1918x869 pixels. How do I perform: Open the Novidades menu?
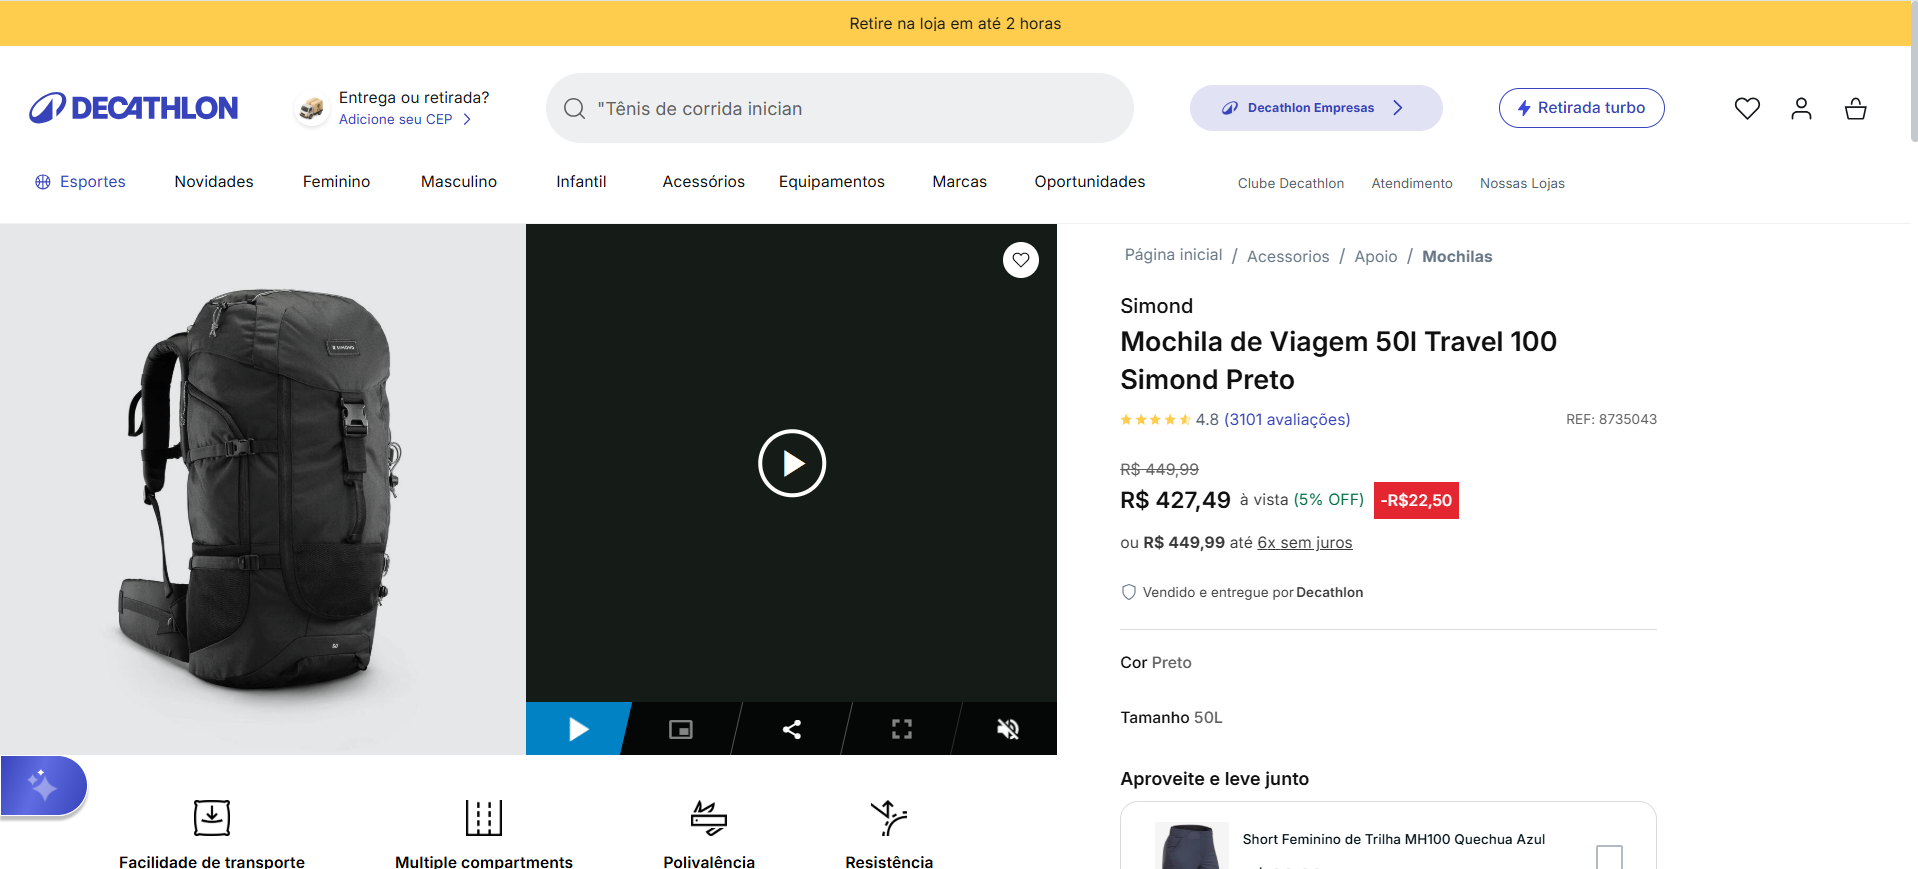(x=214, y=182)
